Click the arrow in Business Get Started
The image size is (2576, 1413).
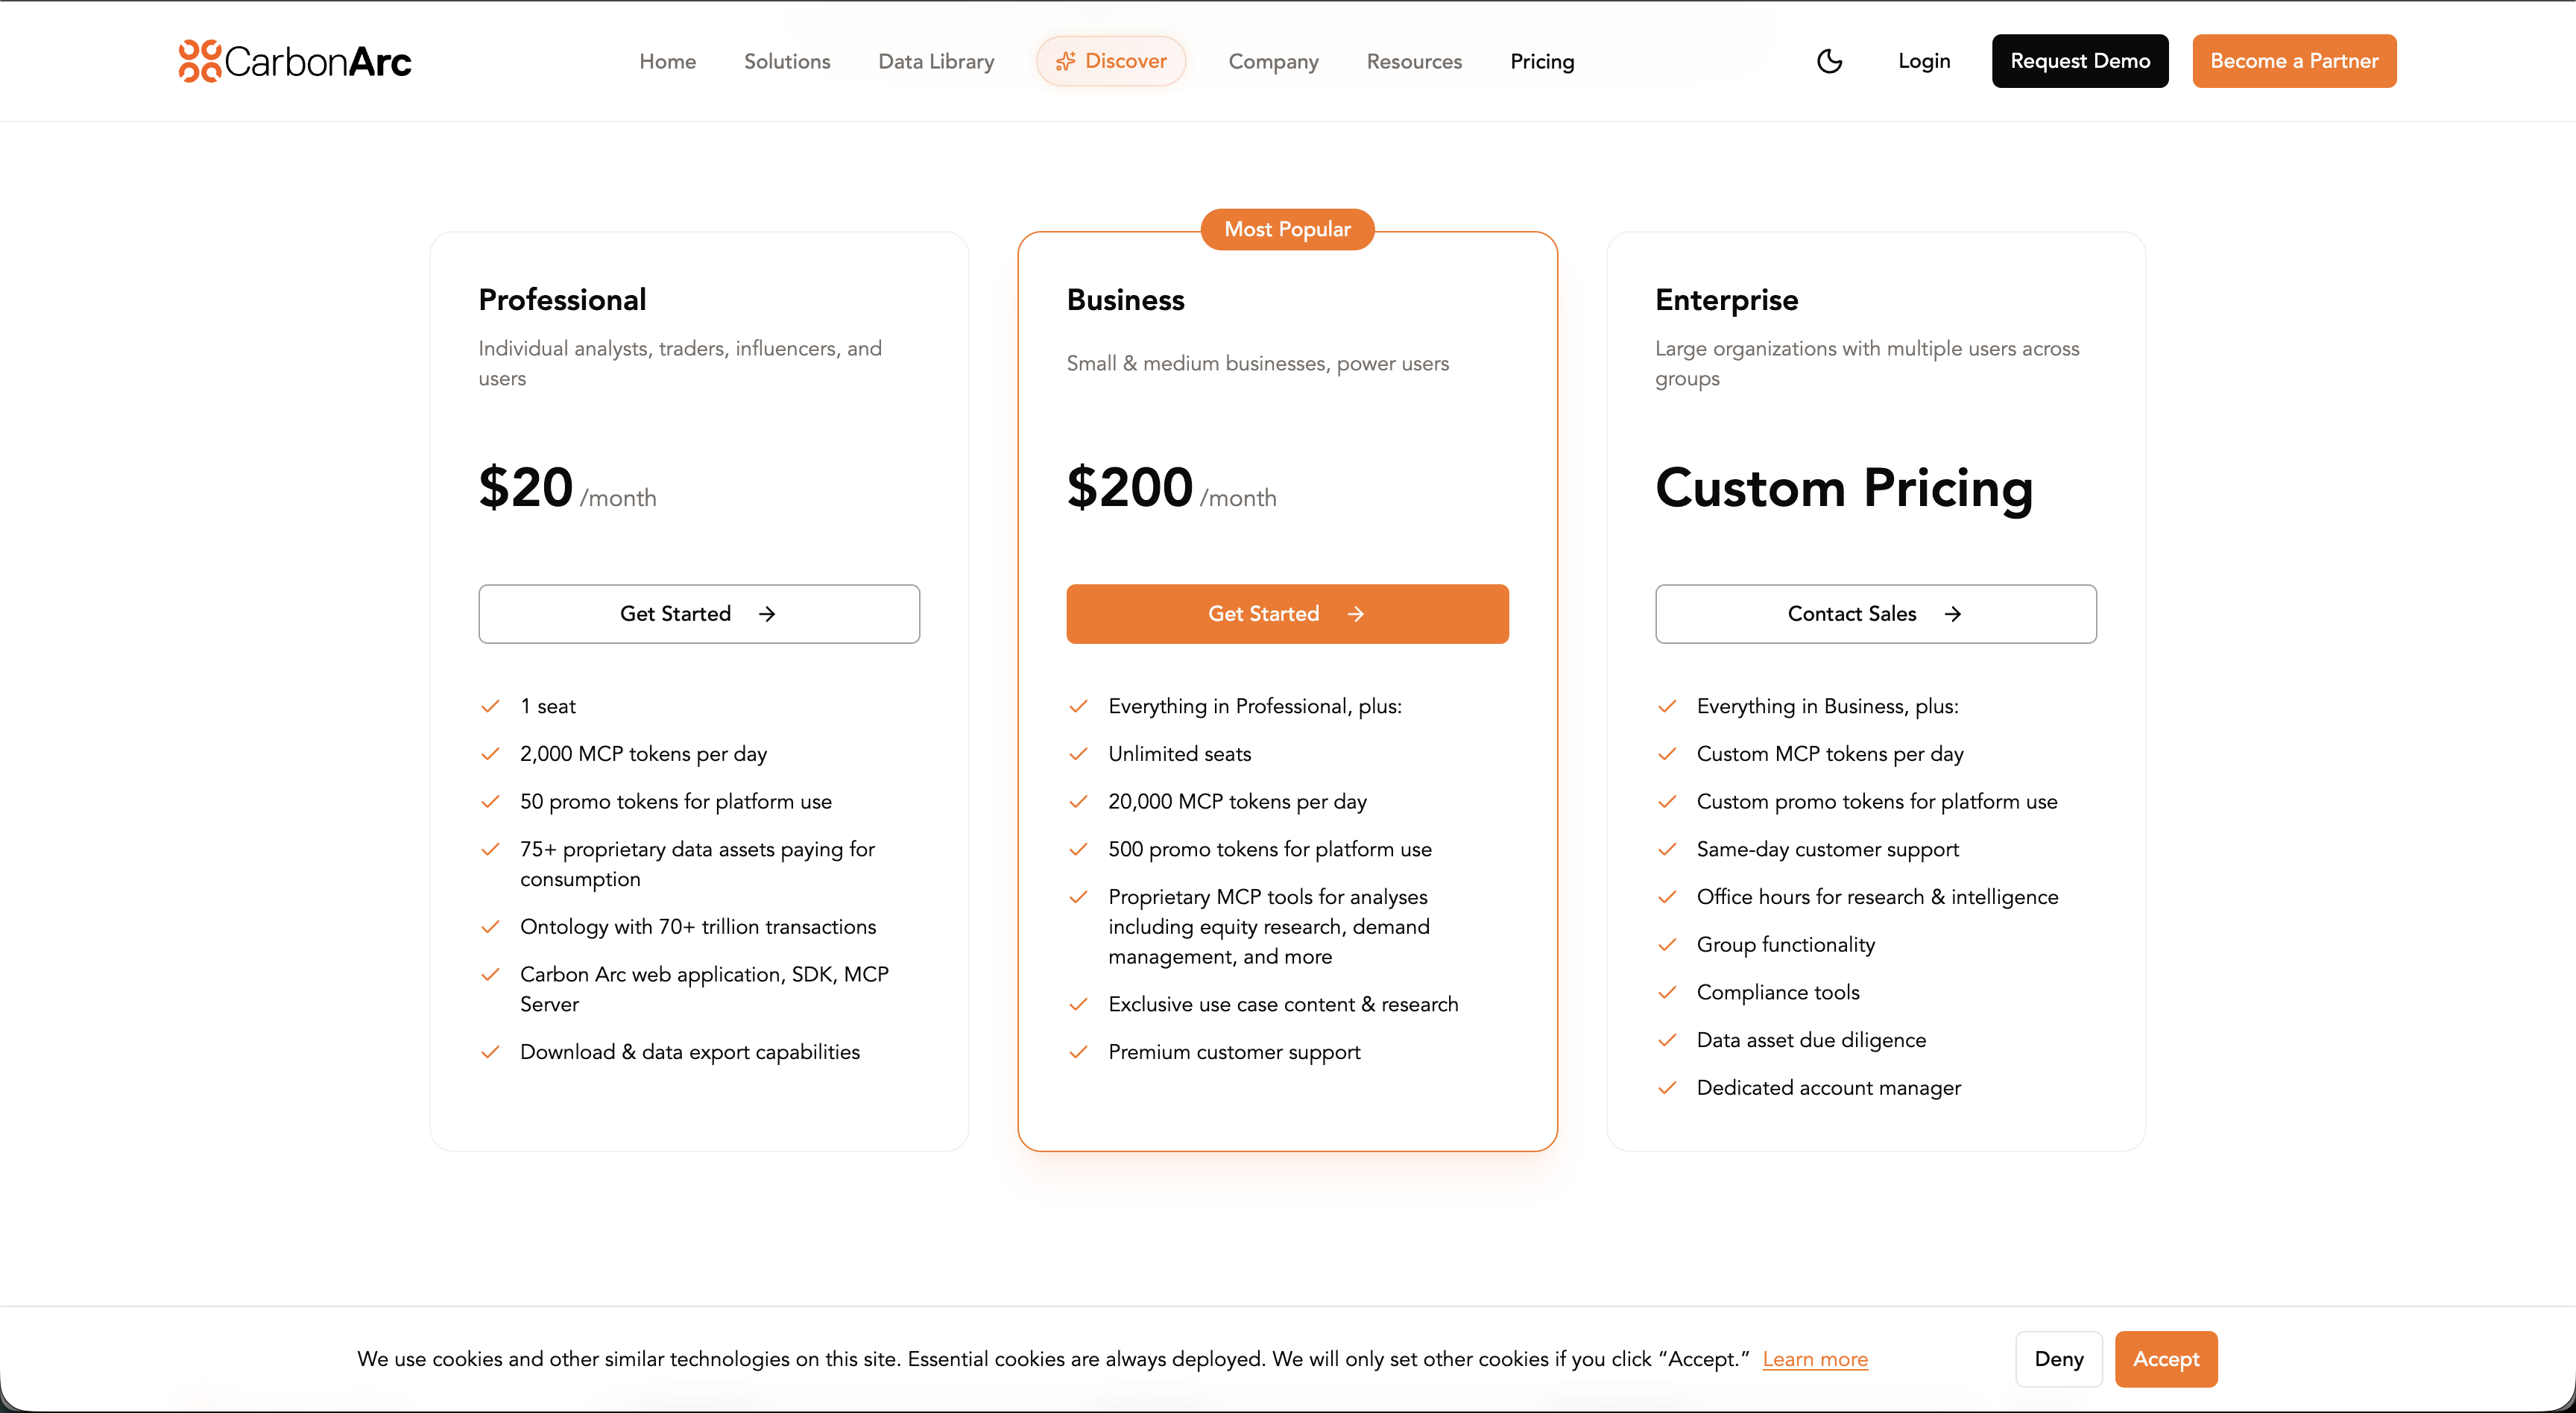[x=1356, y=614]
